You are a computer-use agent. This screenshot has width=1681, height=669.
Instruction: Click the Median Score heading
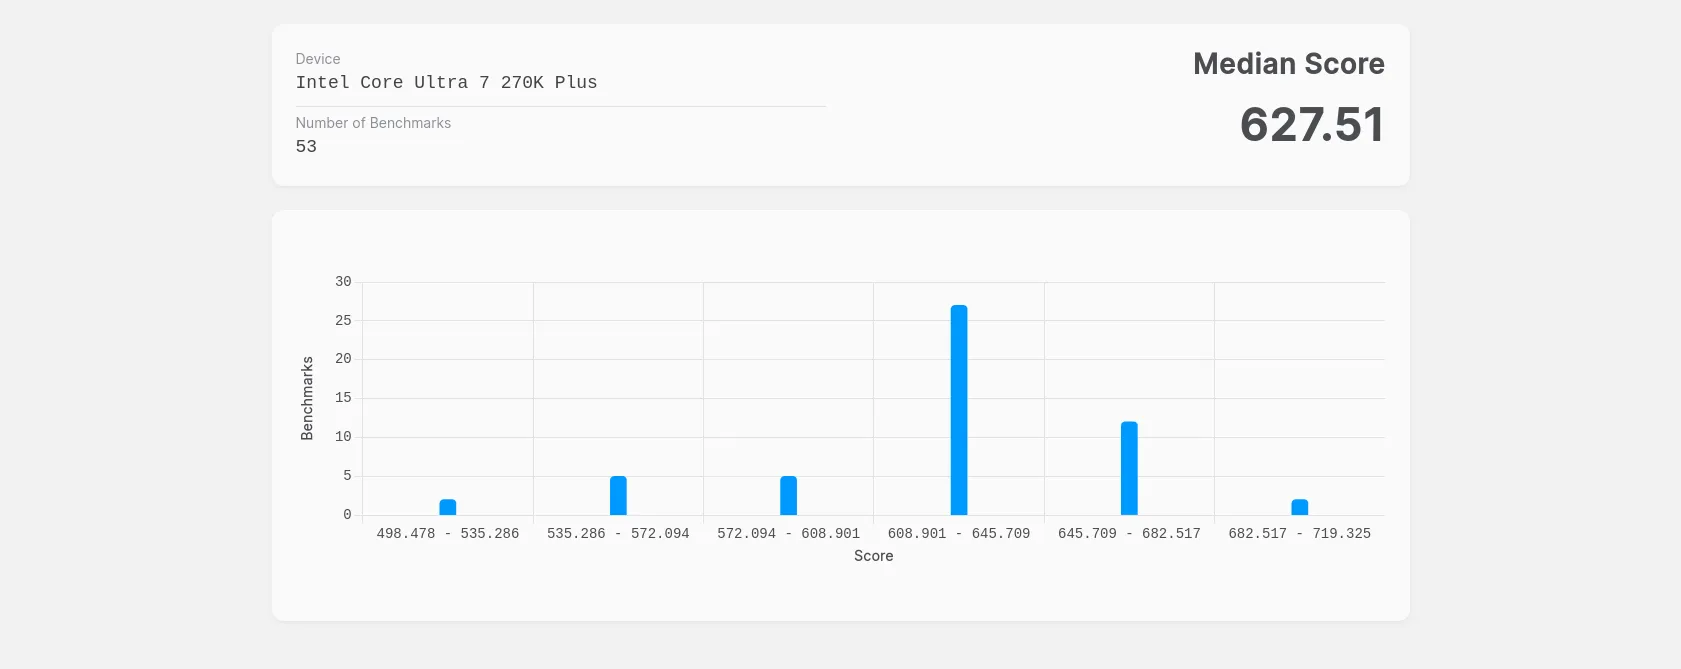click(1289, 64)
